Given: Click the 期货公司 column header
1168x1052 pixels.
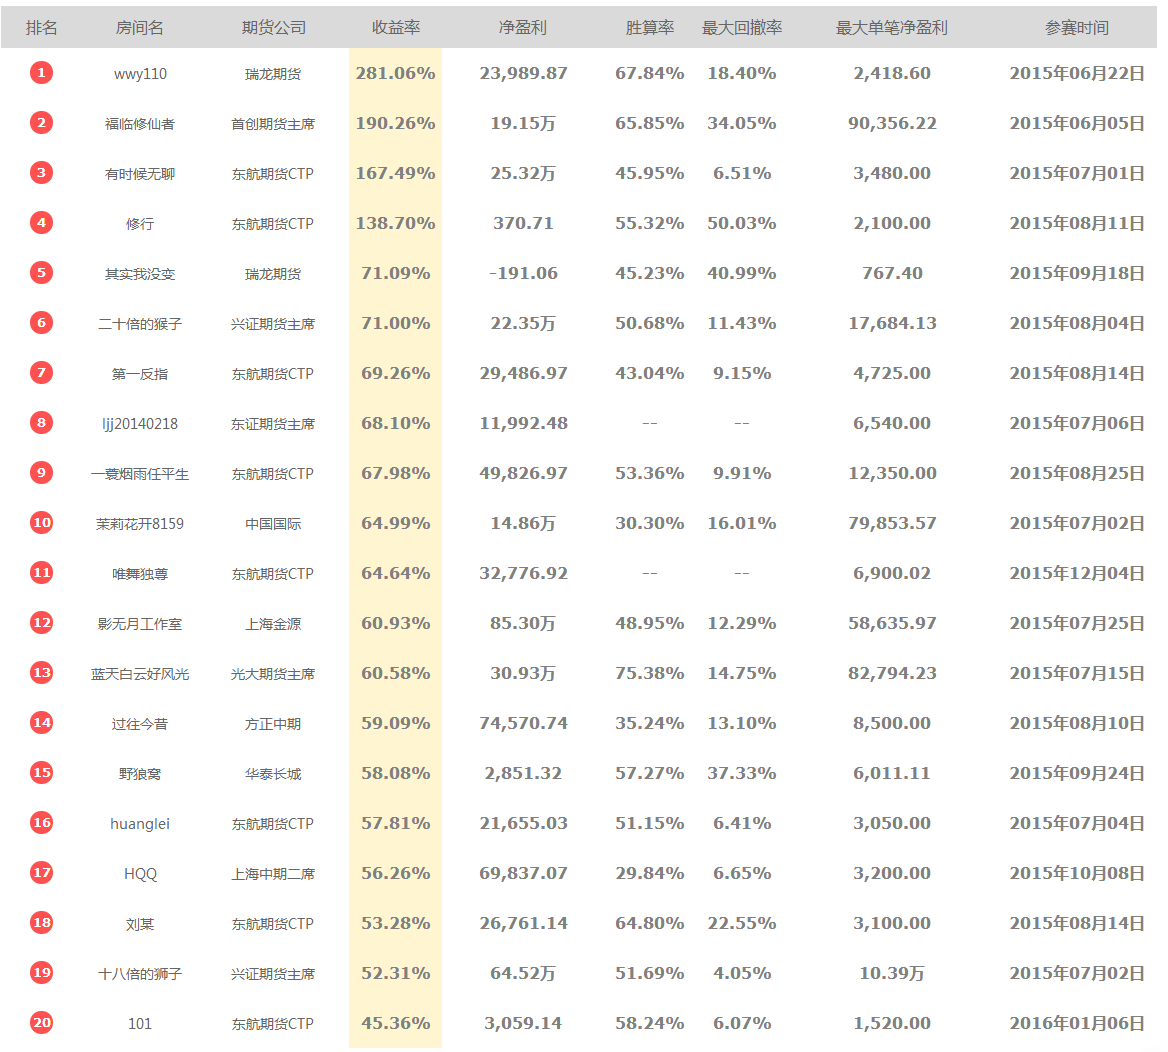Looking at the screenshot, I should [x=273, y=28].
